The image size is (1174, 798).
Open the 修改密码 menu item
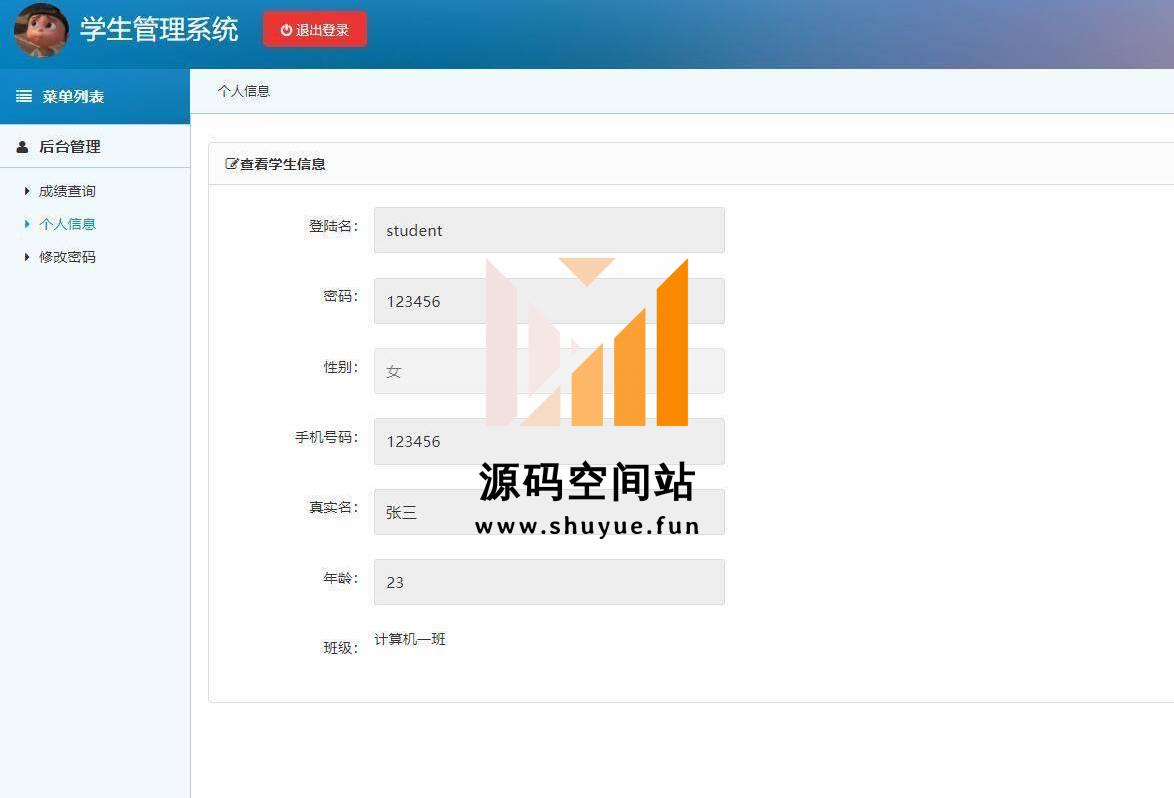pyautogui.click(x=67, y=257)
